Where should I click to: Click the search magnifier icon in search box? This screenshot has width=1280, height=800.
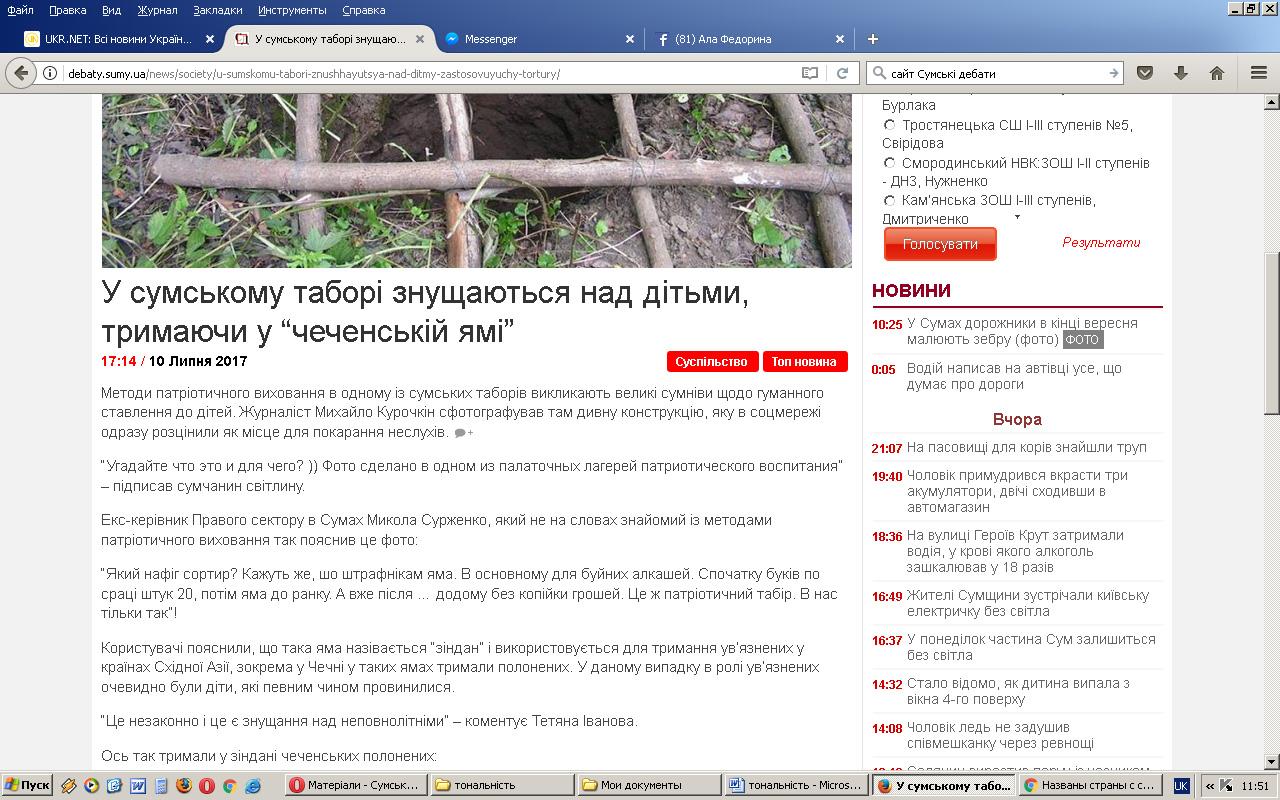pos(879,73)
